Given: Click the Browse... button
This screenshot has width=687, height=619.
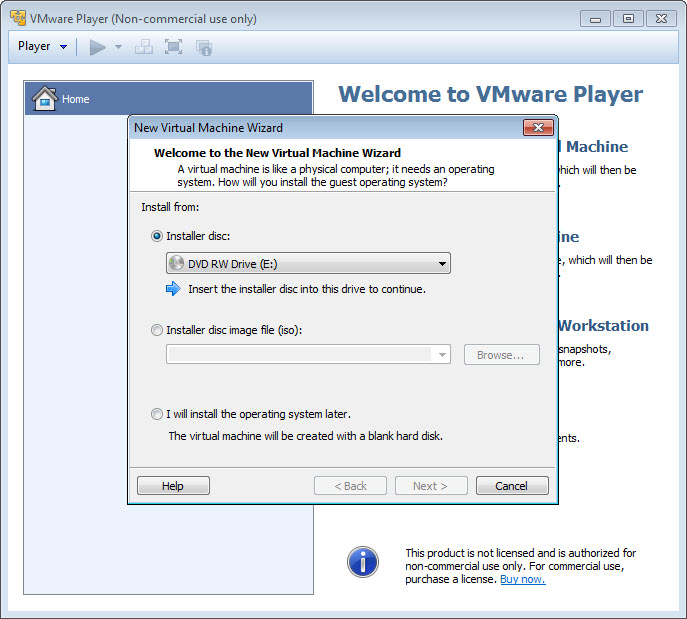Looking at the screenshot, I should click(x=502, y=354).
